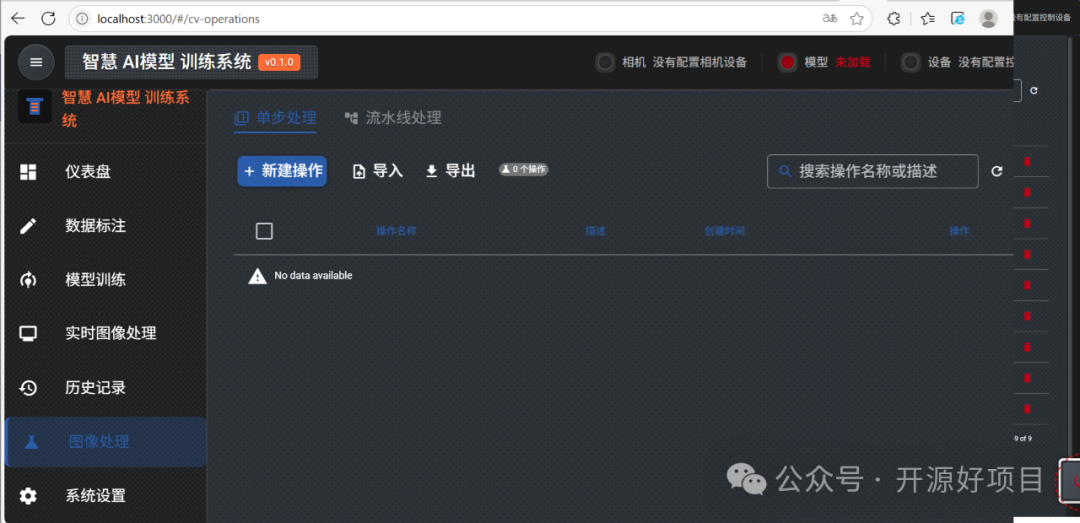Bookmark page with the star icon
Screen dimensions: 1080x523
[x=856, y=19]
